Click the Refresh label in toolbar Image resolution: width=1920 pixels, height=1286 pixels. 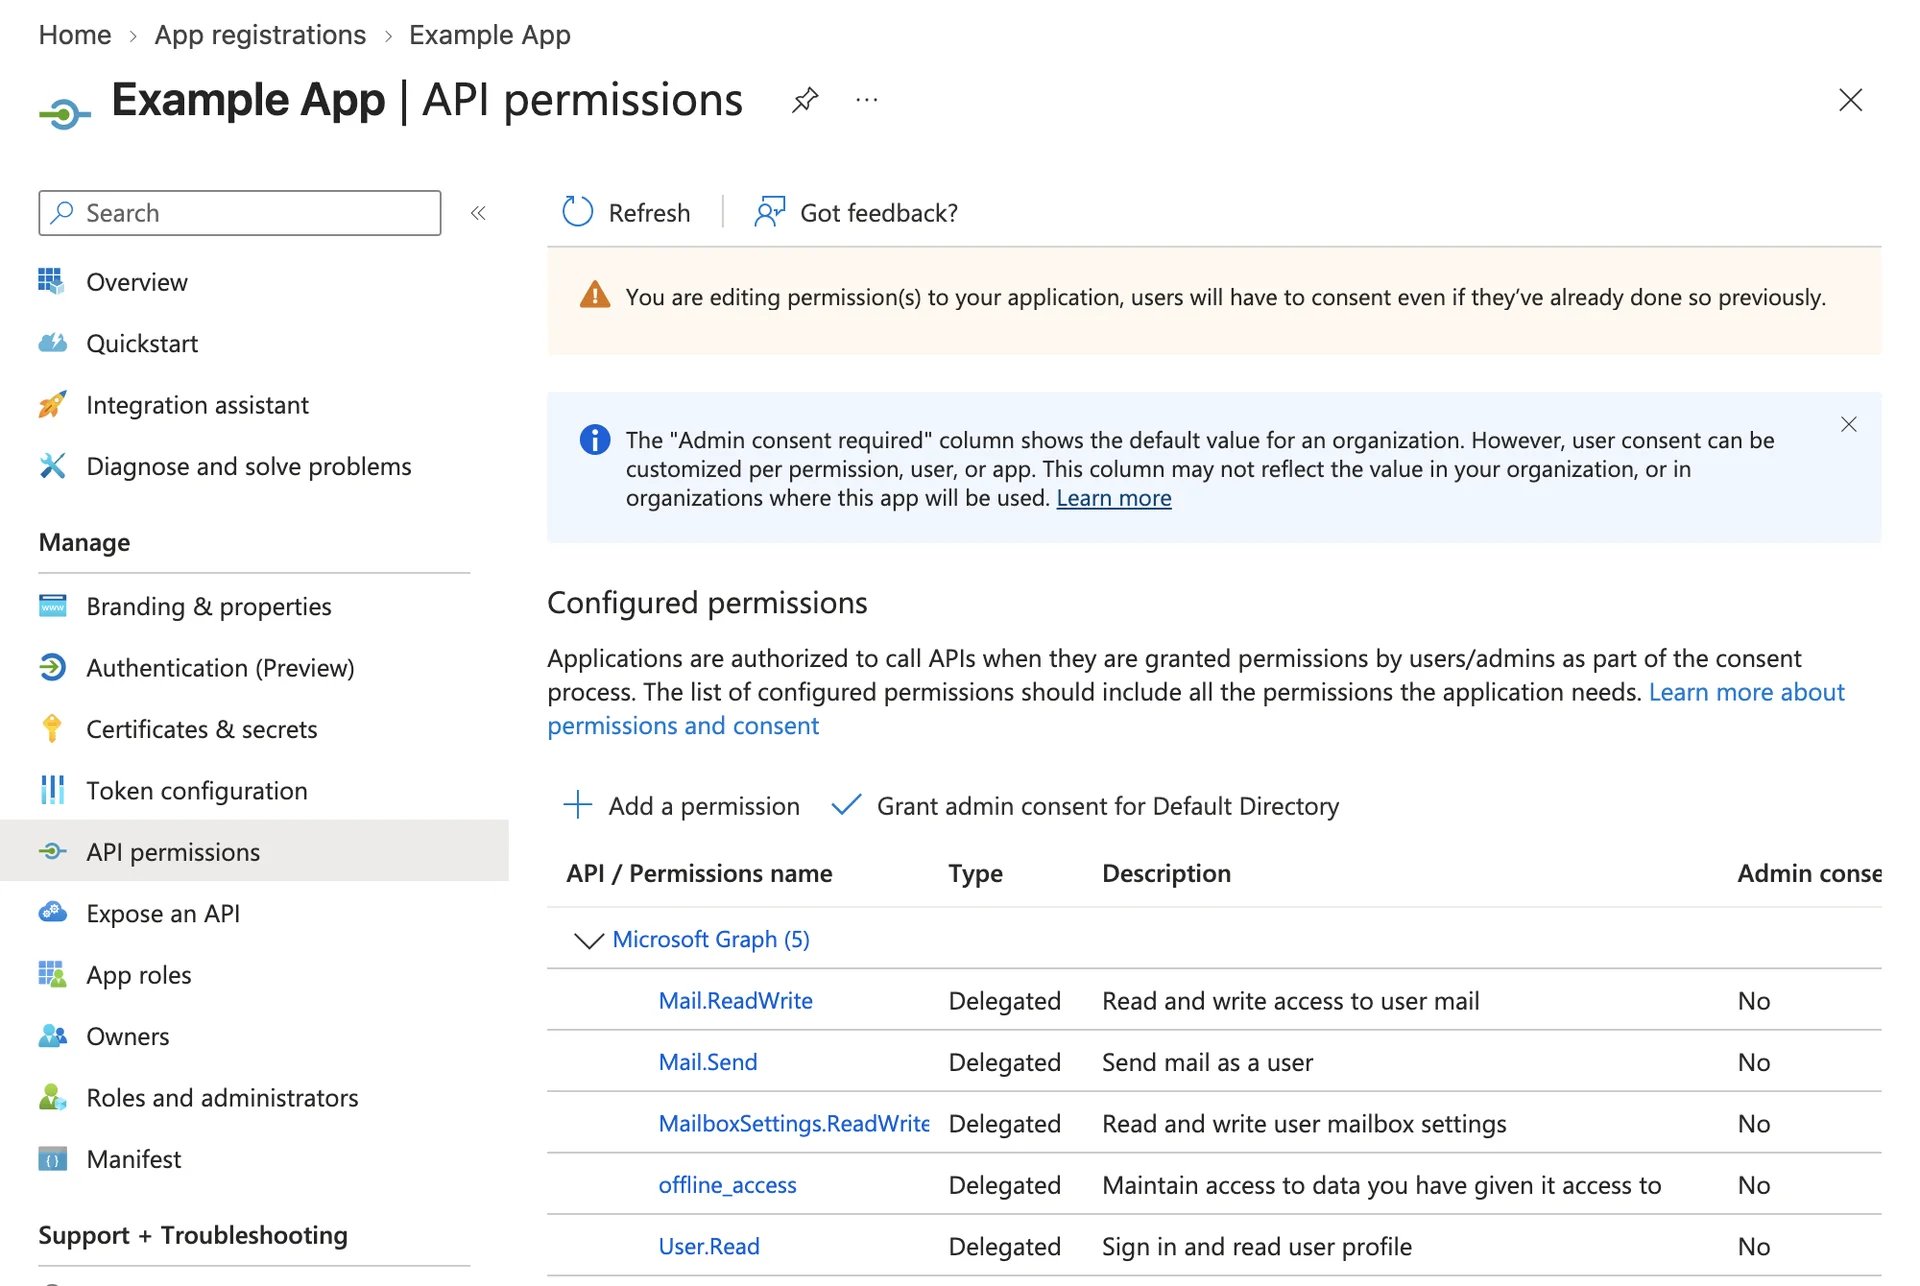[649, 213]
